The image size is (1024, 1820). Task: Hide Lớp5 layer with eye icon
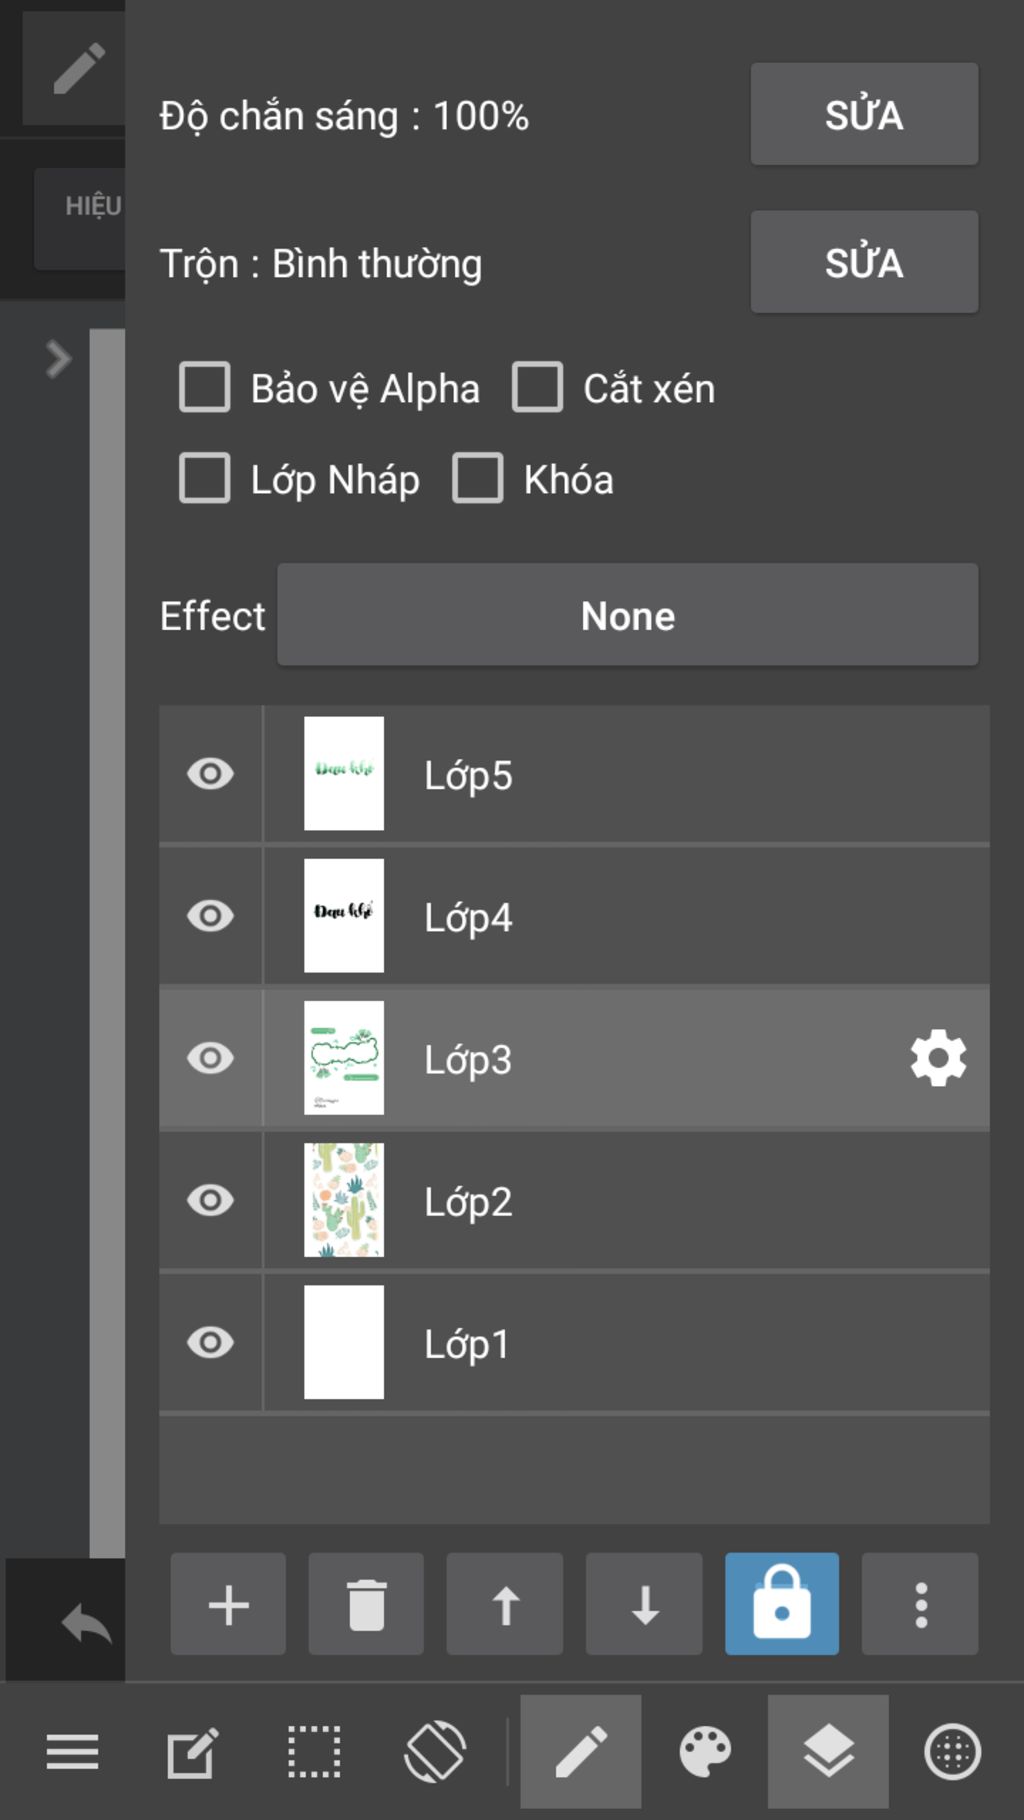(211, 774)
